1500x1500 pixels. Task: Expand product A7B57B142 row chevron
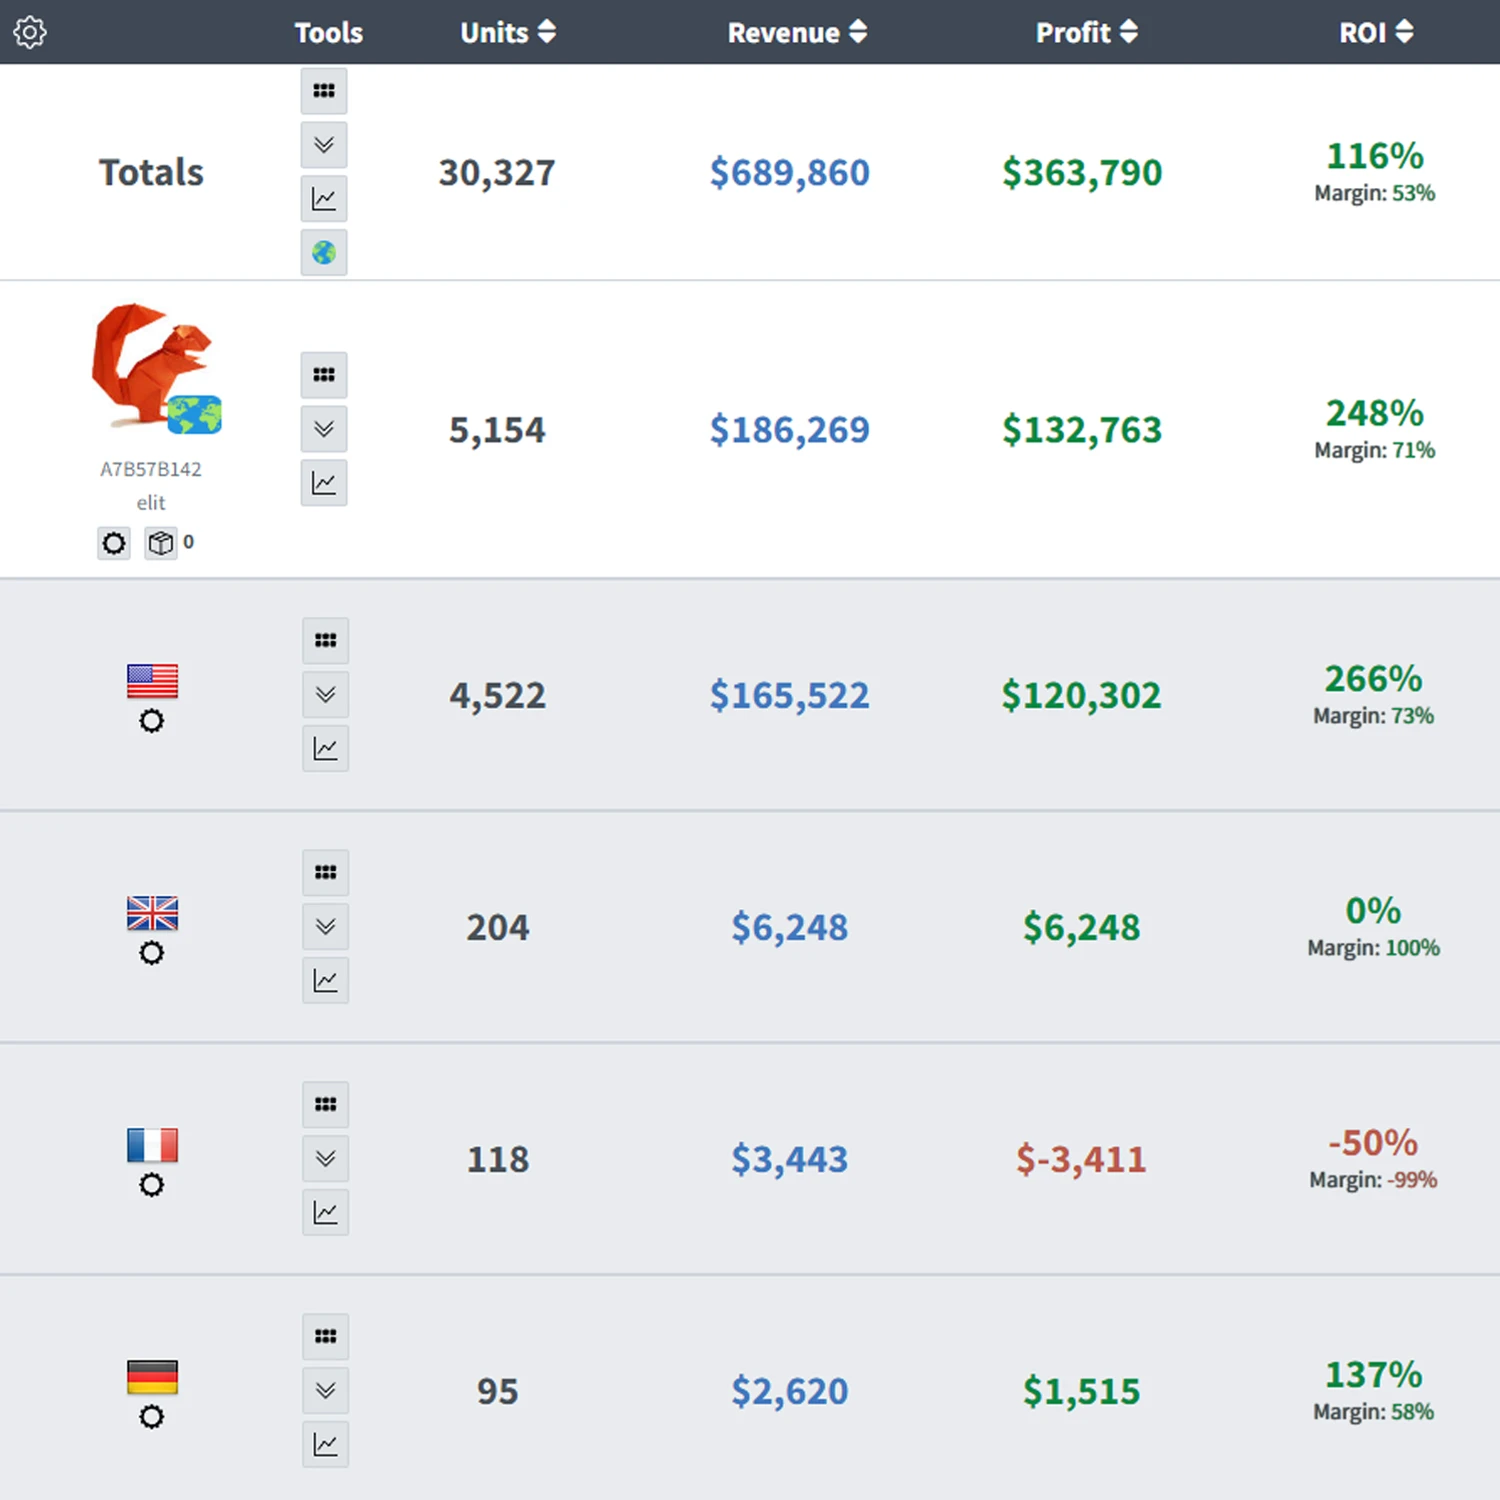(x=324, y=429)
